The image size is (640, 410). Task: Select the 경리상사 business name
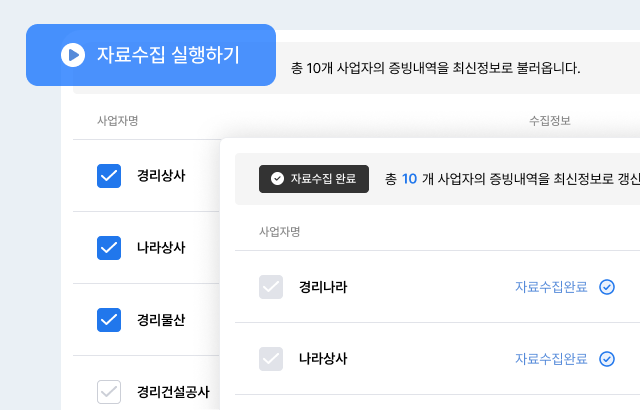[x=161, y=176]
